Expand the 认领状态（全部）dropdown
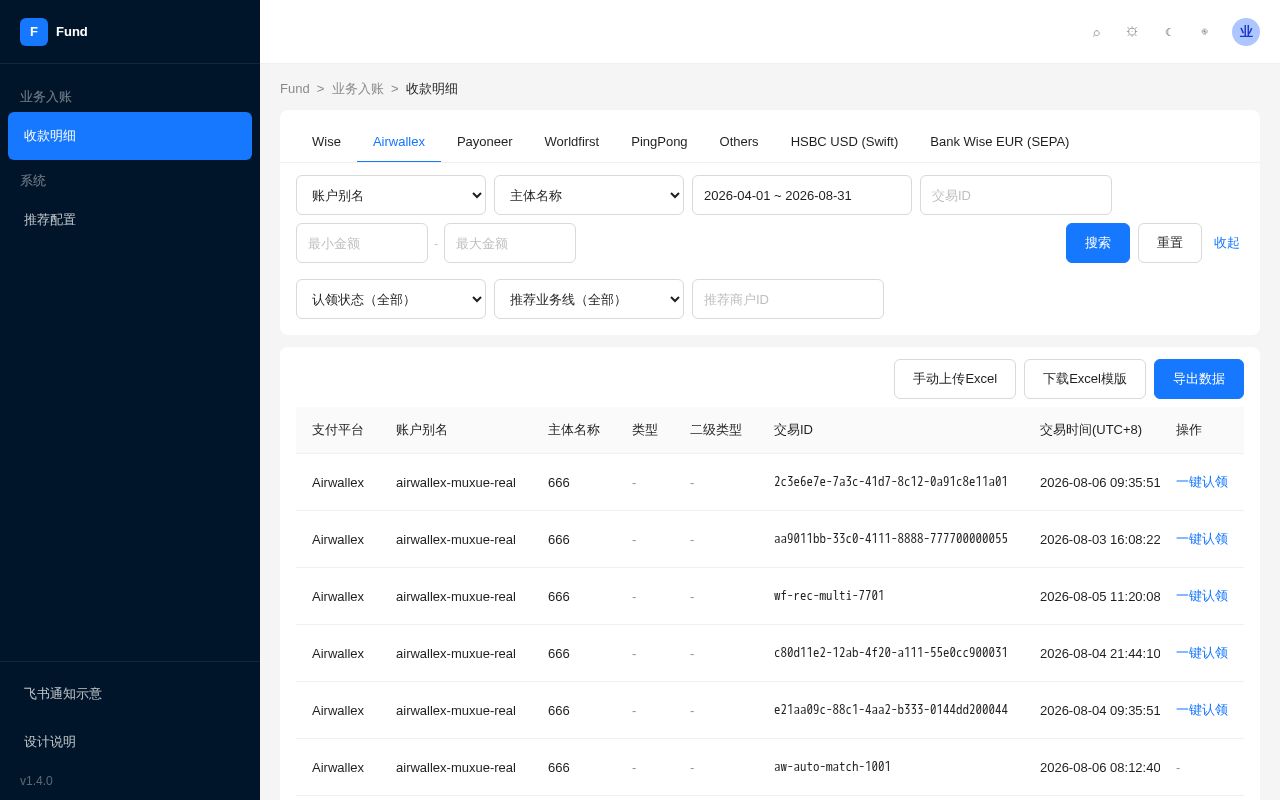 [x=391, y=299]
